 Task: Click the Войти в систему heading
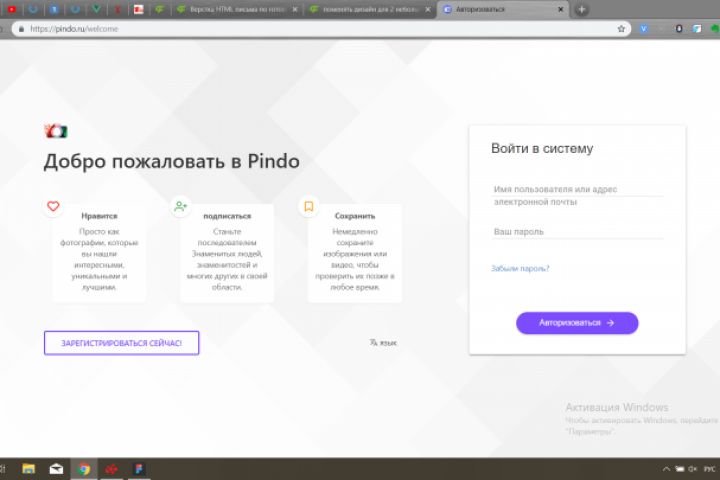tap(542, 148)
